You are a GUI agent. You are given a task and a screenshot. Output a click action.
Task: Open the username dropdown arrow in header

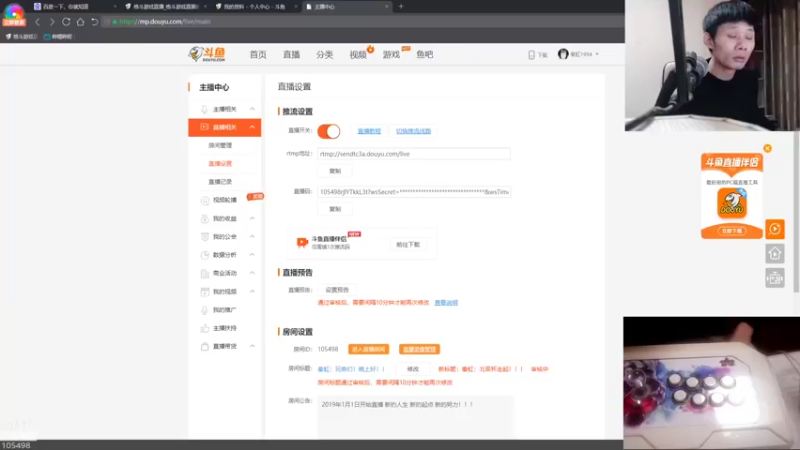(x=597, y=54)
